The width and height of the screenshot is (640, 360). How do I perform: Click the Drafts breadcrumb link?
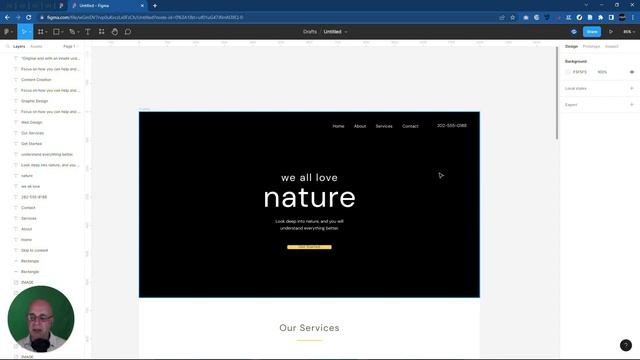pos(310,32)
